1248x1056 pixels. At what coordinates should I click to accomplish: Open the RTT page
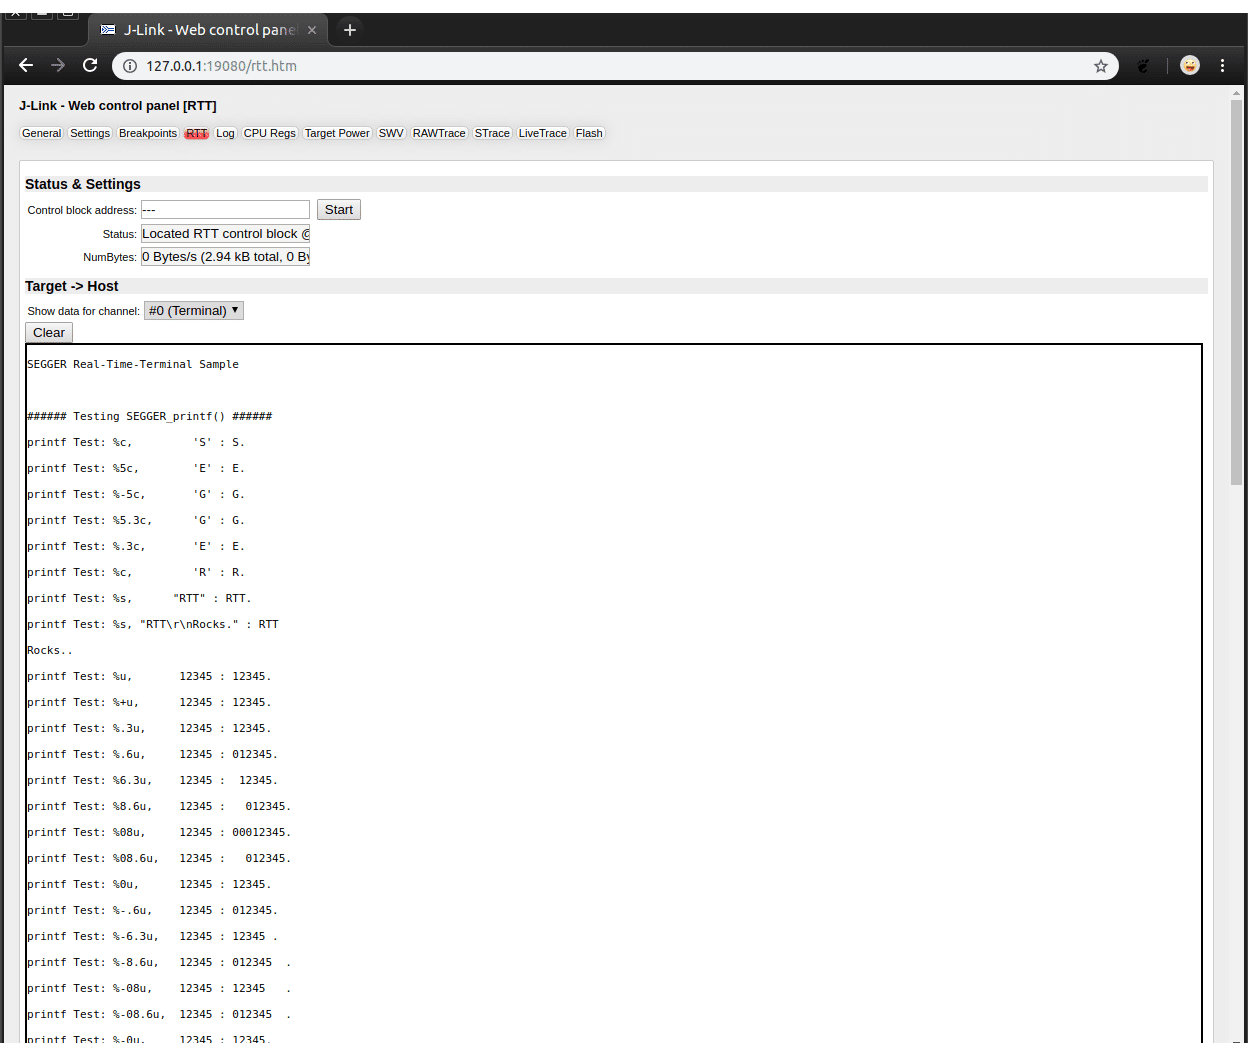coord(197,133)
